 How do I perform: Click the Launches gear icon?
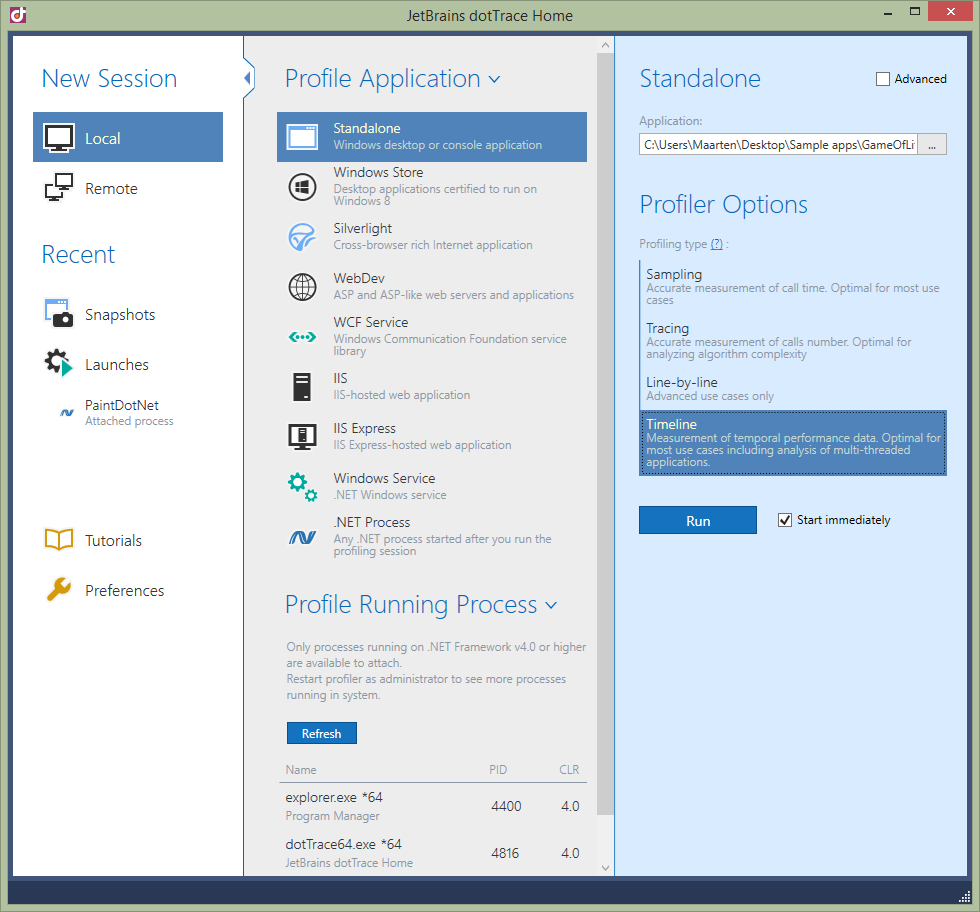click(x=59, y=363)
